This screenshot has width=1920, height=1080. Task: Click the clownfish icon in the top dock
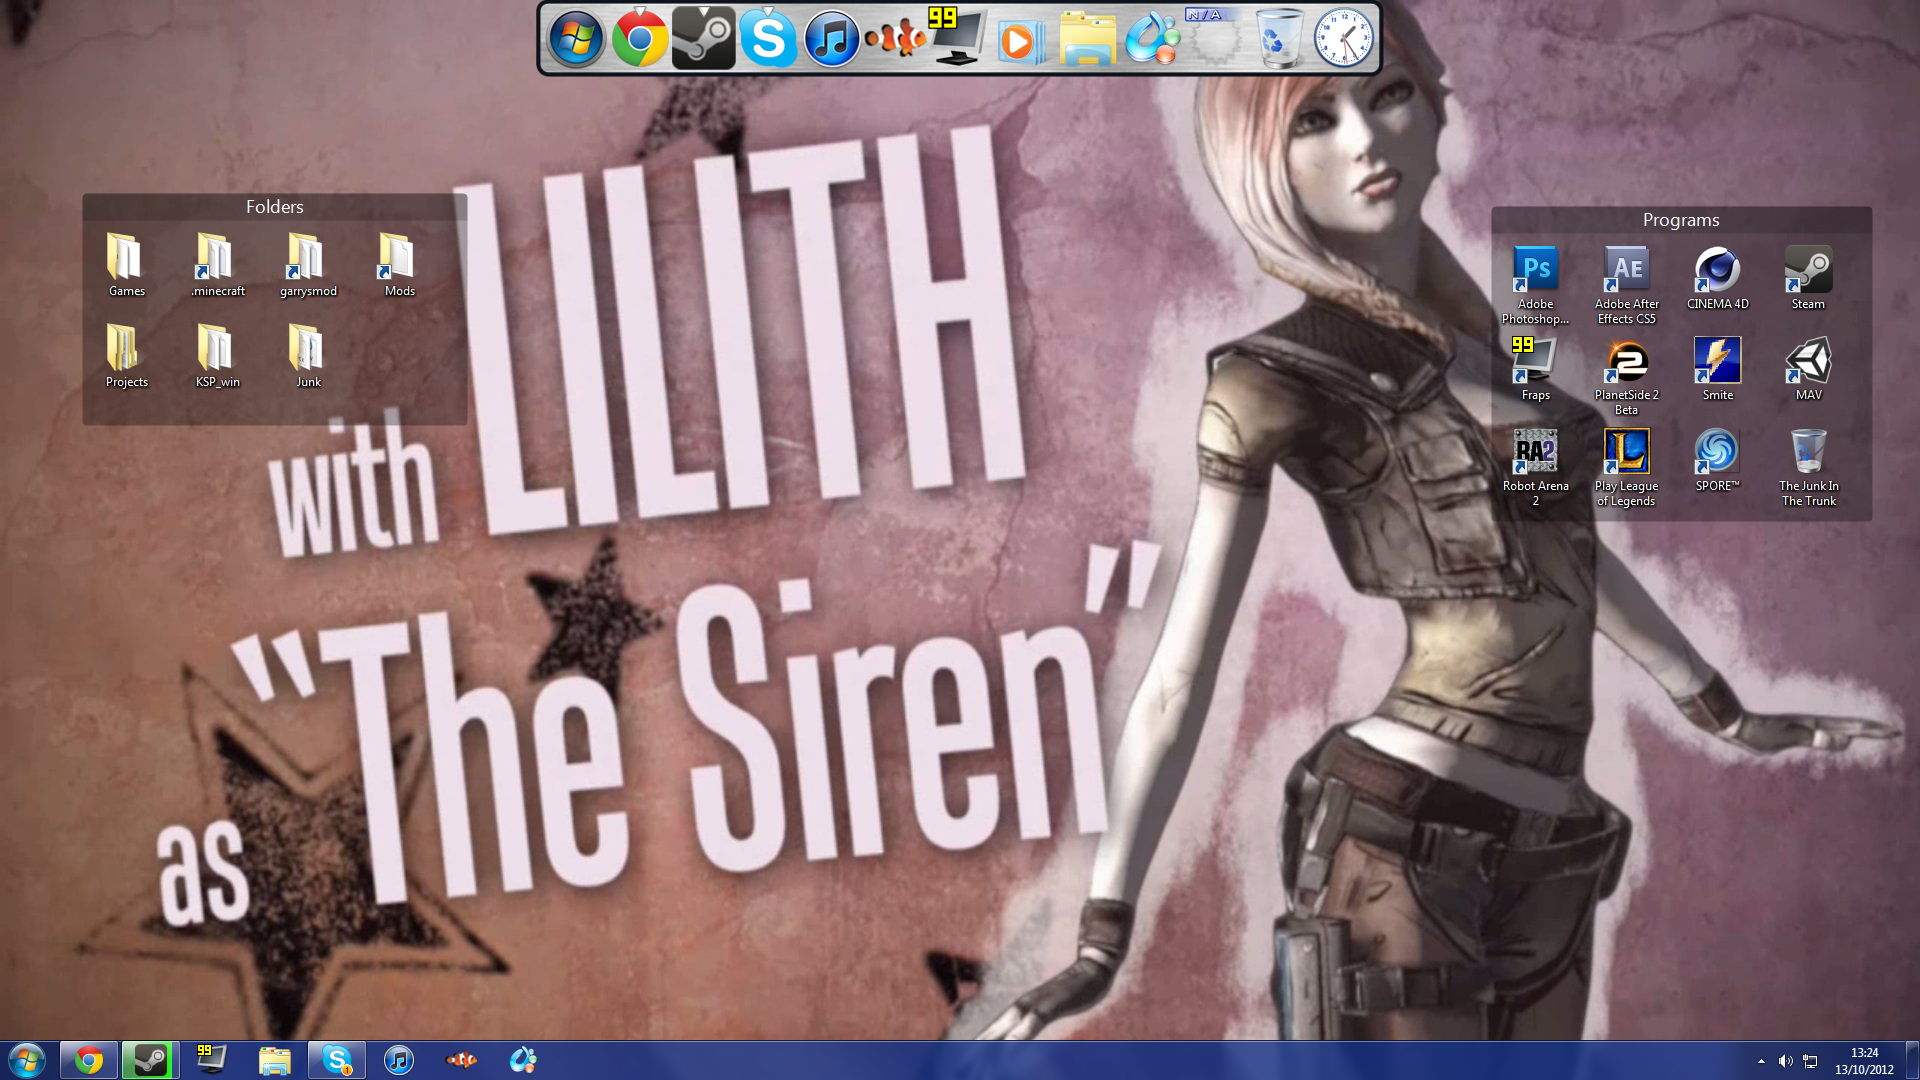(895, 39)
